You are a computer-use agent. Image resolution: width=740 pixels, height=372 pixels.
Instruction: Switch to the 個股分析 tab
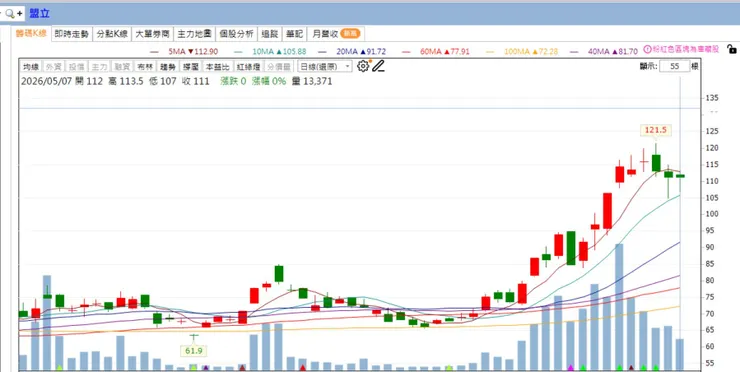[x=236, y=34]
